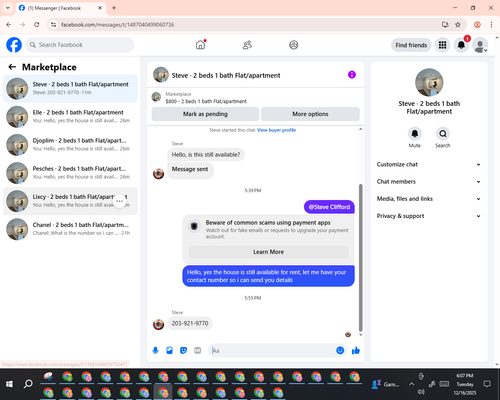Open the Chanel conversation in the list
Image resolution: width=500 pixels, height=400 pixels.
tap(70, 229)
